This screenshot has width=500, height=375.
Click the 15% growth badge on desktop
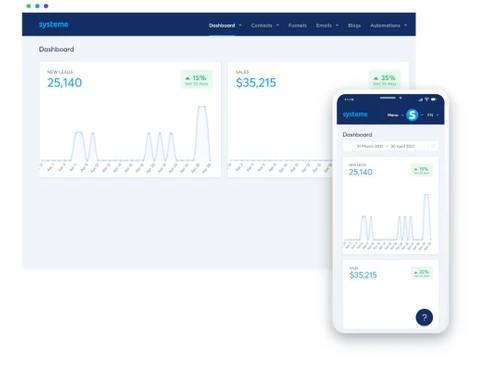[196, 79]
